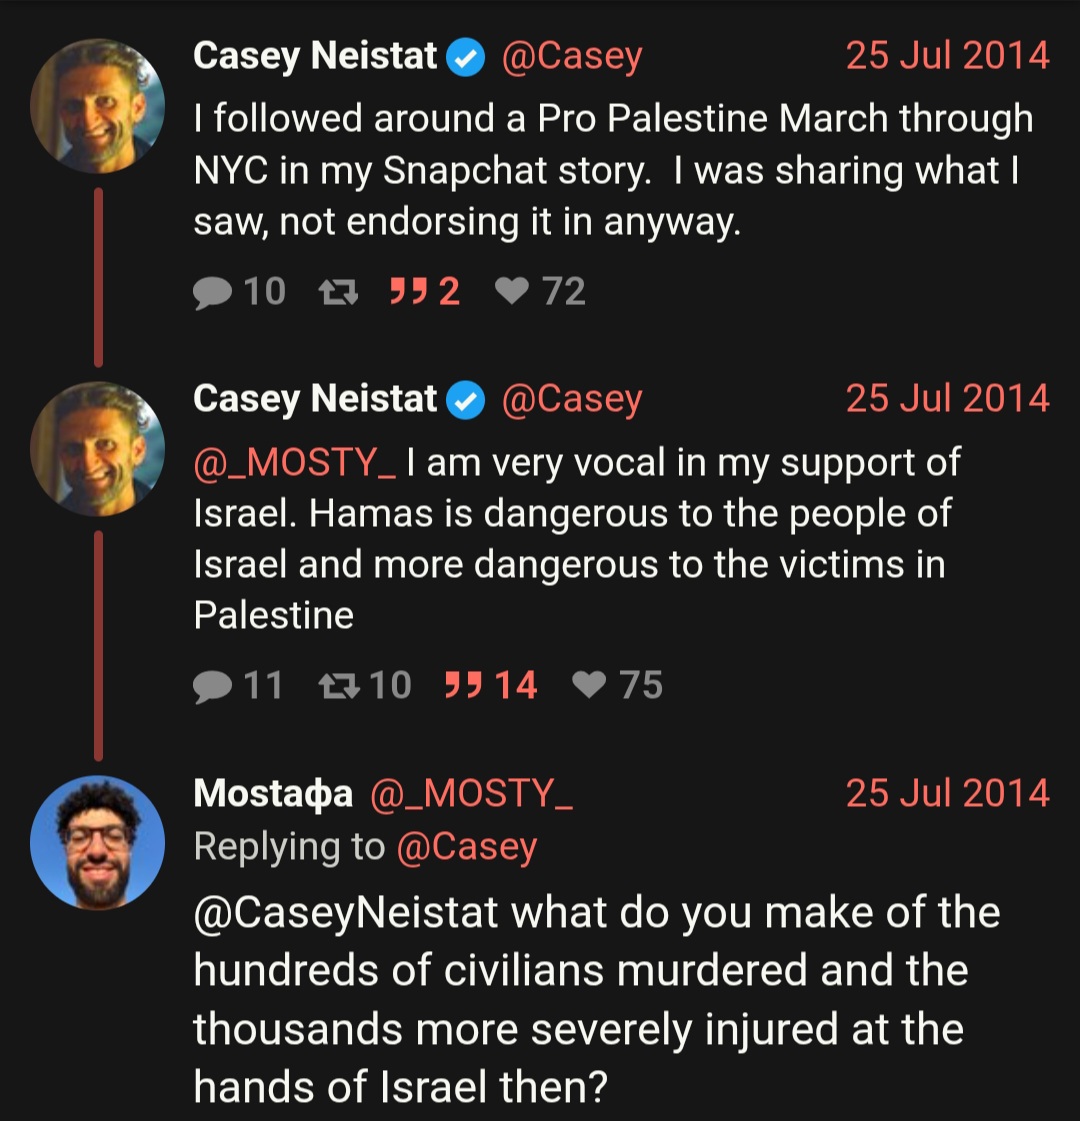
Task: Click retweet icon showing 10 retweets
Action: (338, 686)
